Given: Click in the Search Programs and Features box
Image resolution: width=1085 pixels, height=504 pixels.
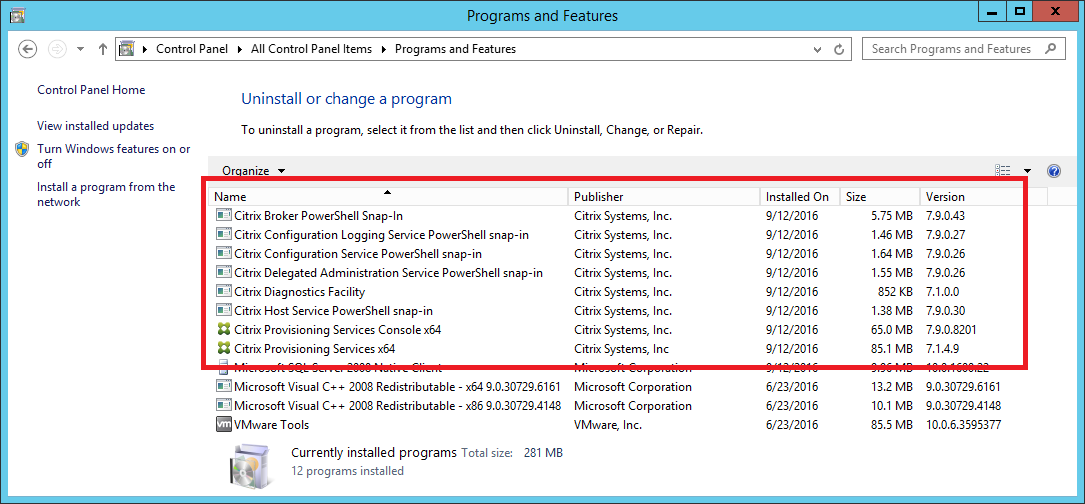Looking at the screenshot, I should [x=950, y=49].
